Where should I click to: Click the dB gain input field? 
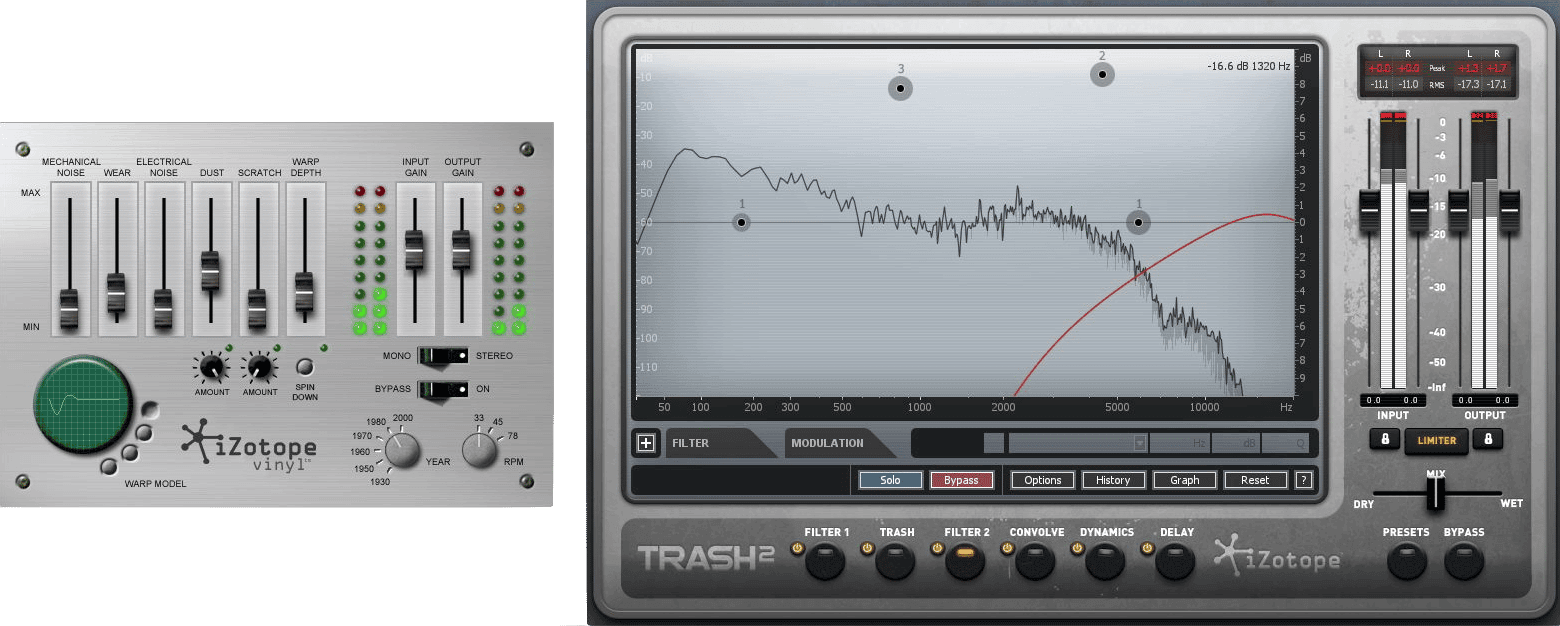[1235, 443]
